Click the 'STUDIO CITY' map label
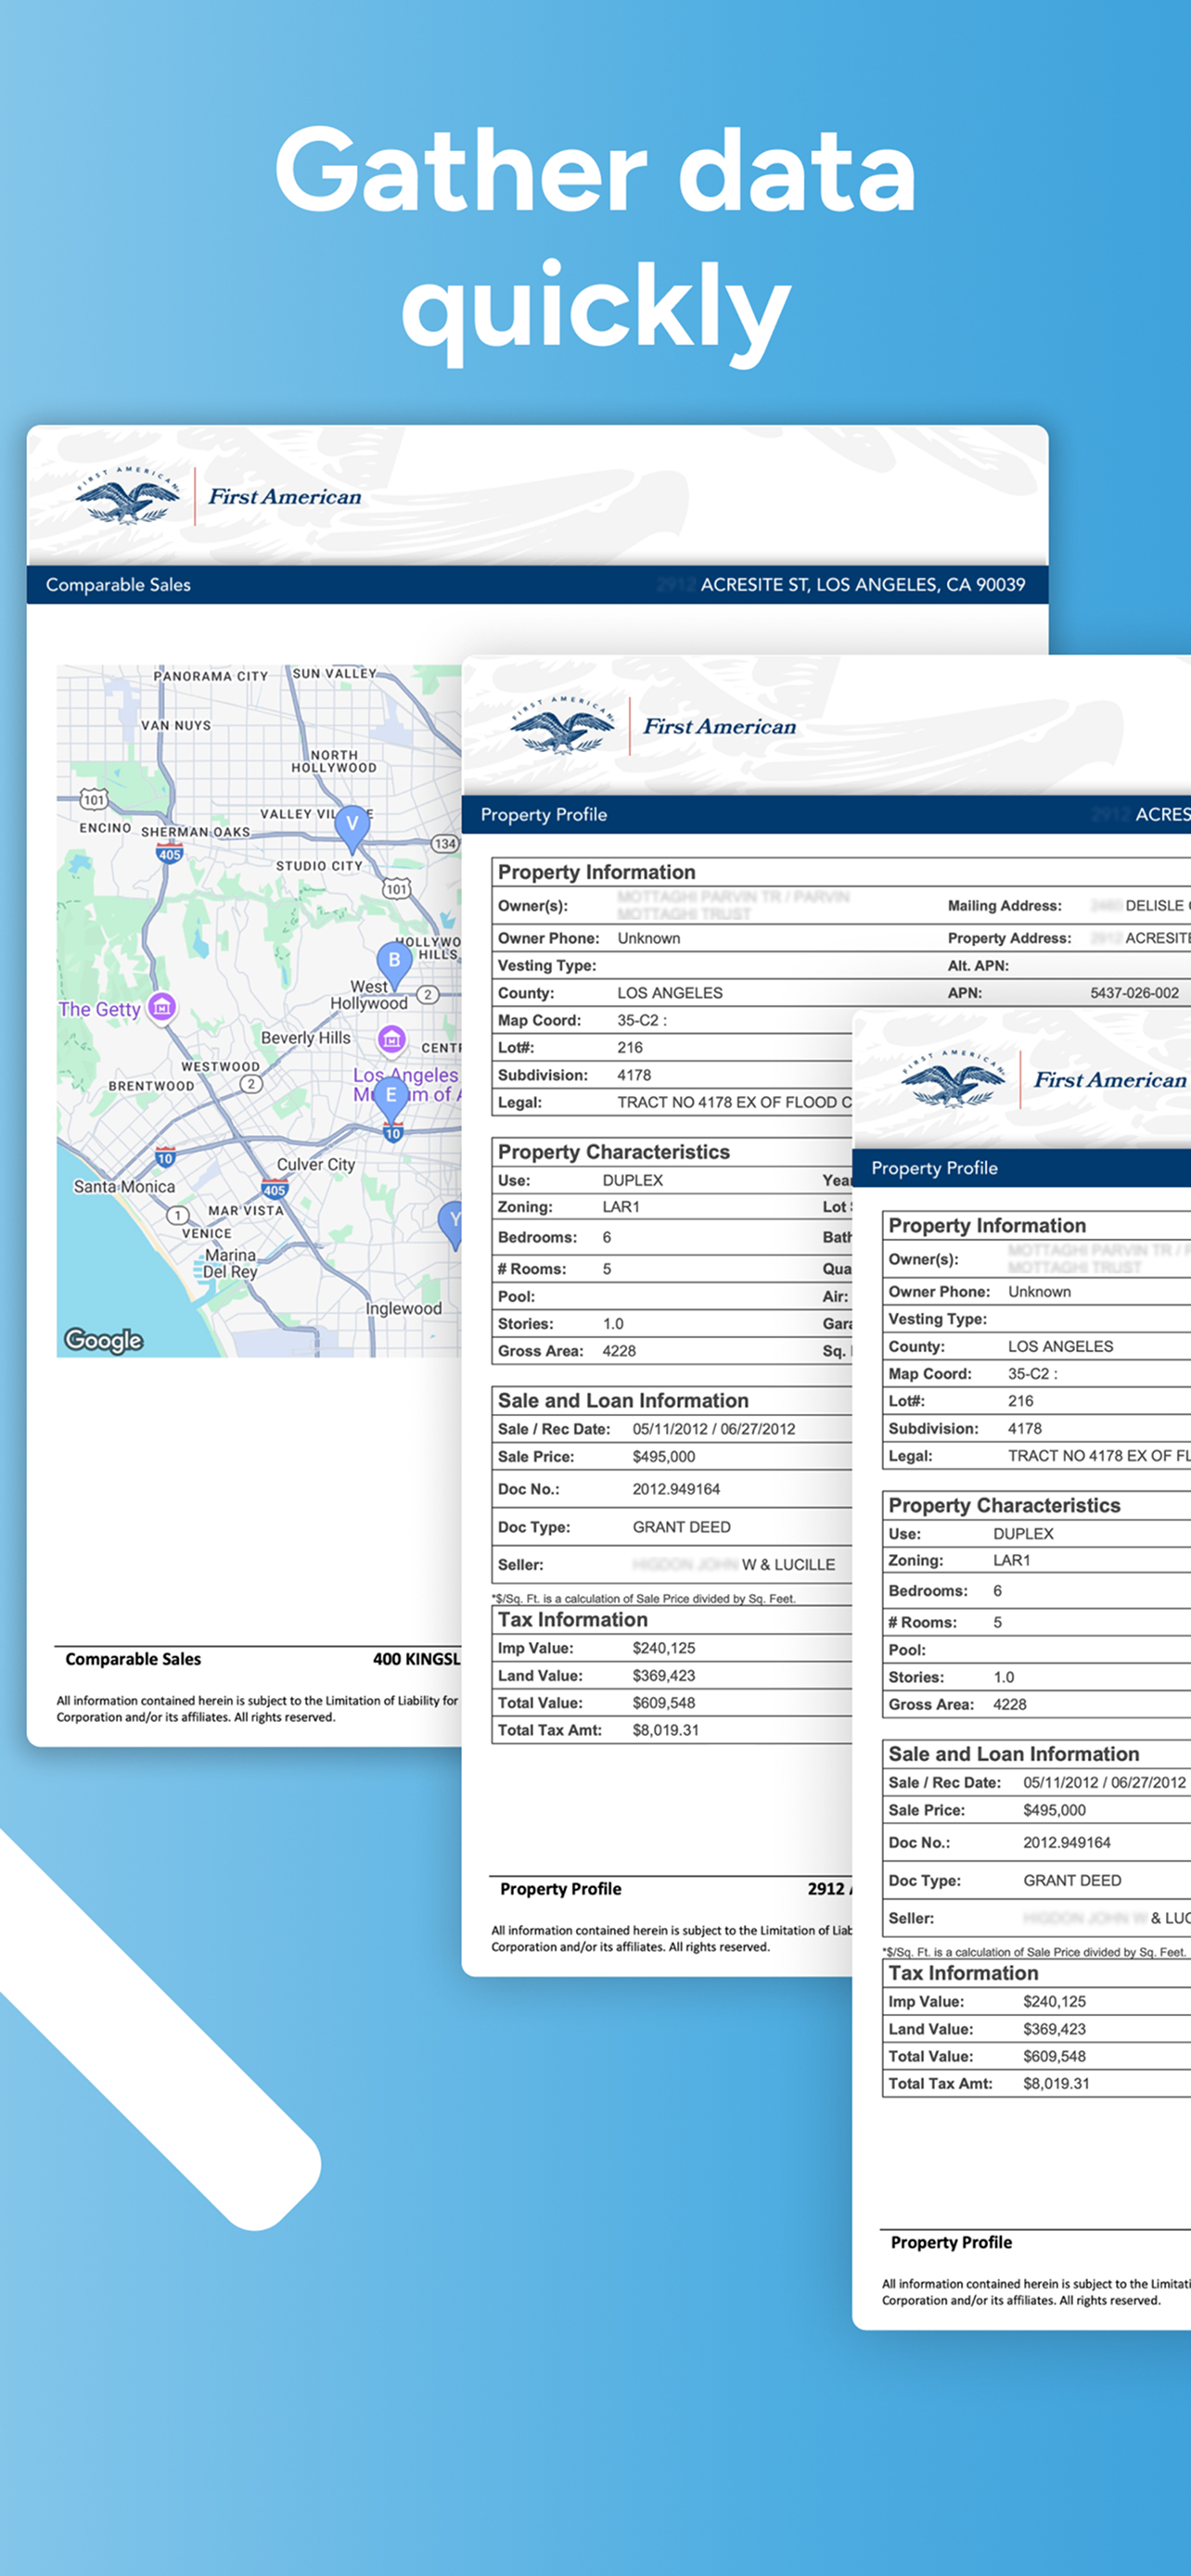This screenshot has width=1191, height=2576. pos(319,865)
